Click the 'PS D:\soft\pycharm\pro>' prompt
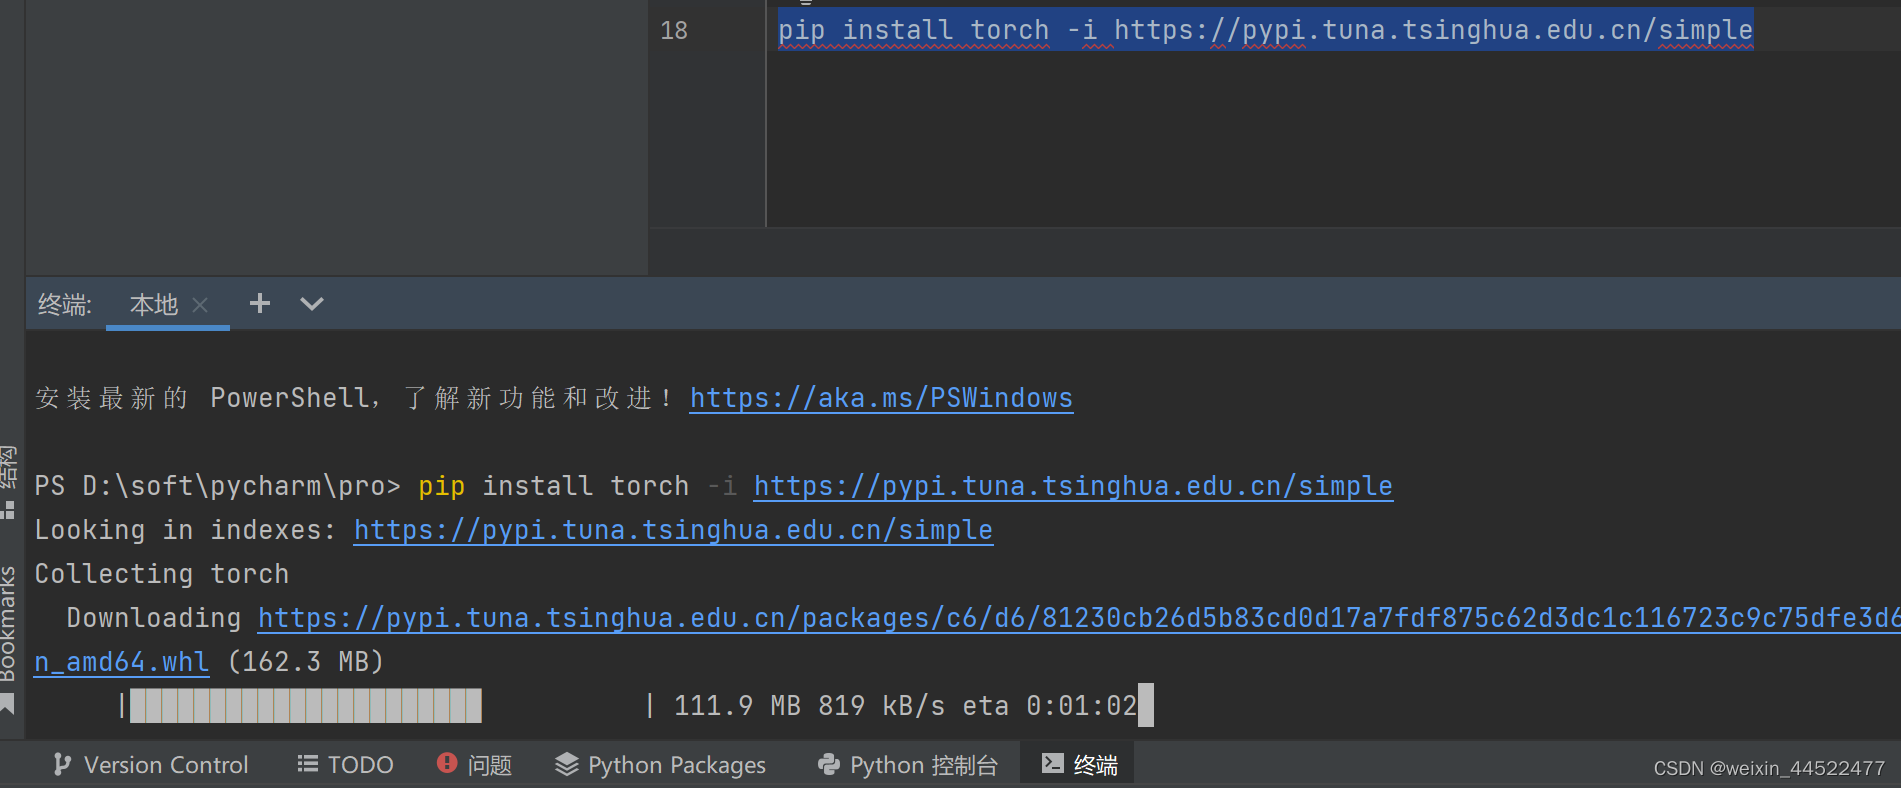Image resolution: width=1901 pixels, height=788 pixels. click(x=218, y=486)
